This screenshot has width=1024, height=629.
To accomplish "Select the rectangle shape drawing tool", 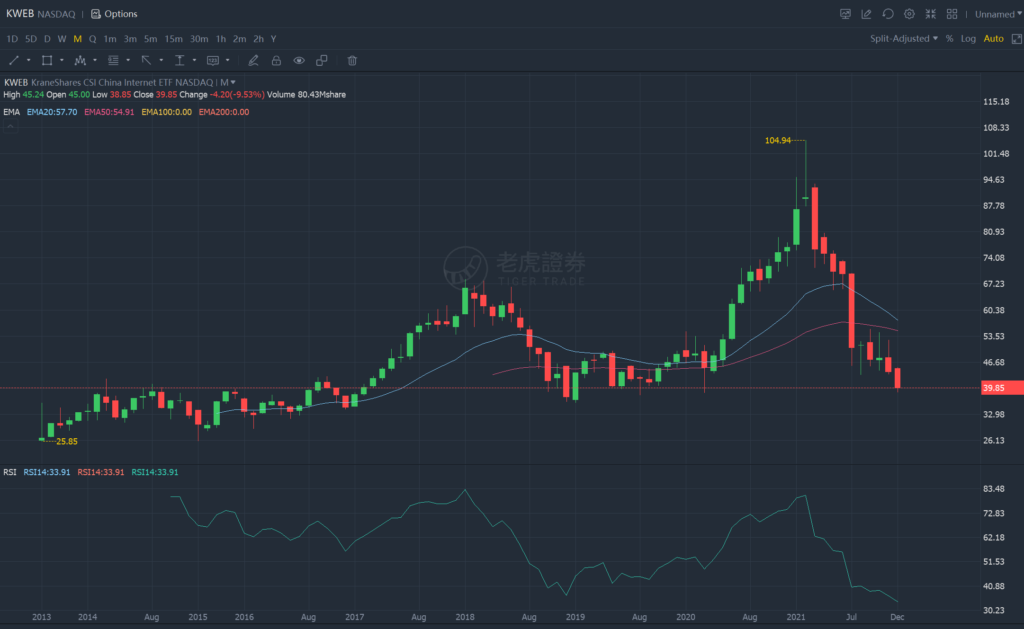I will point(47,60).
